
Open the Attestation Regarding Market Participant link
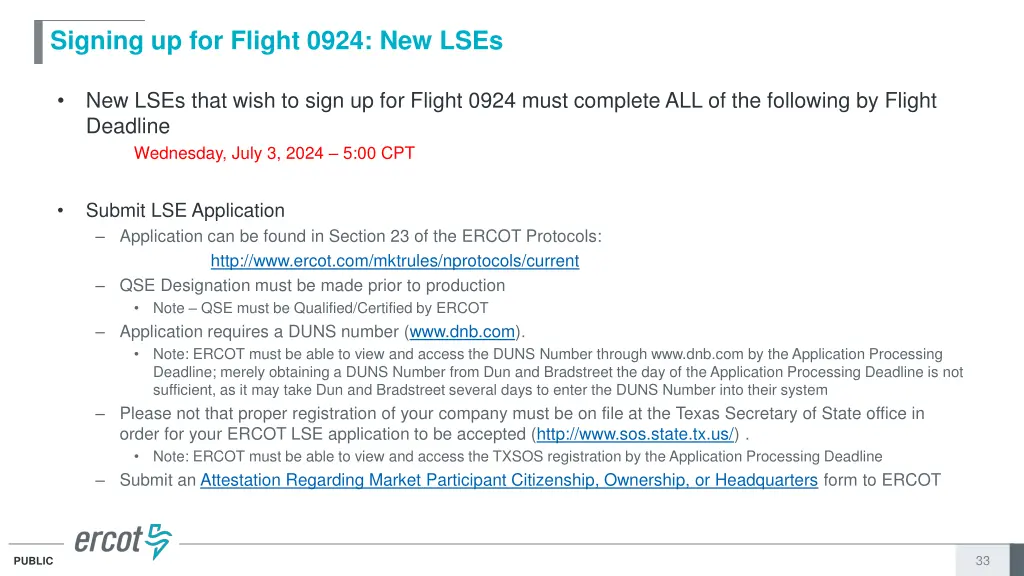[x=509, y=480]
